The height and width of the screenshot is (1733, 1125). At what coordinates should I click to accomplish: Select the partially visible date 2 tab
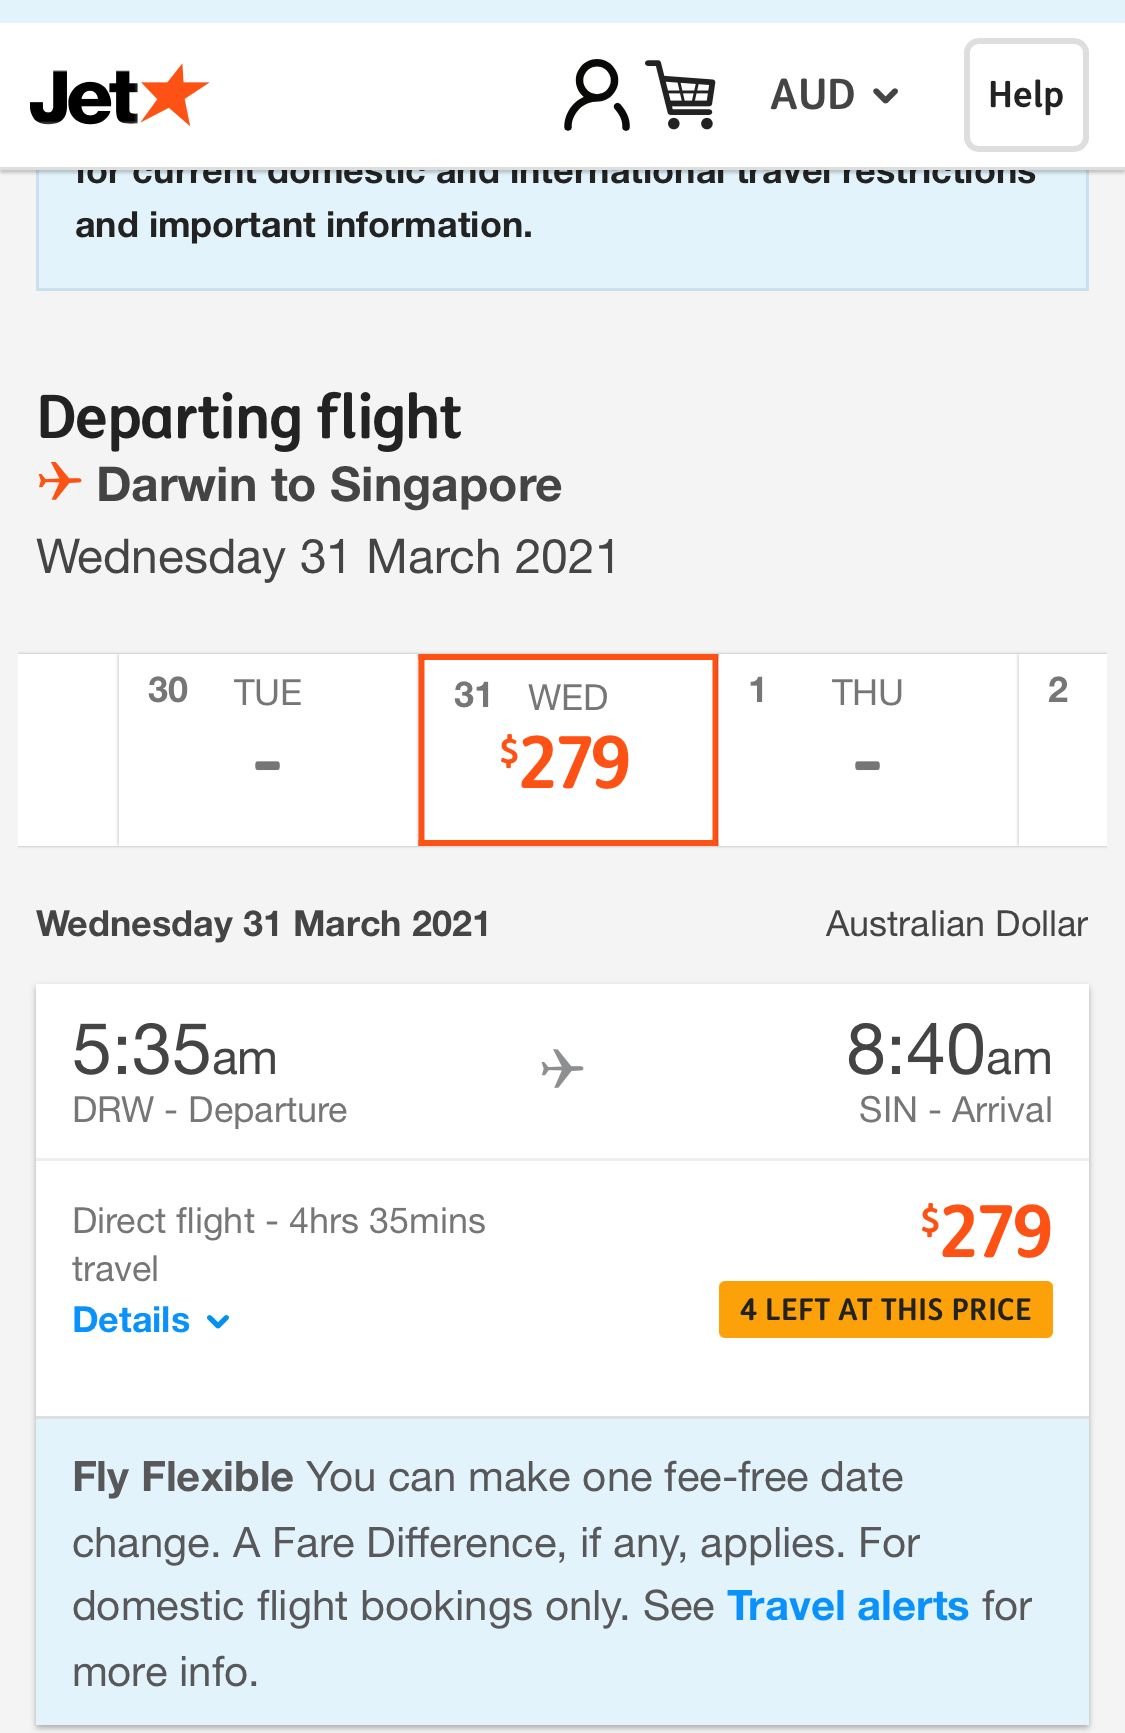(1063, 750)
